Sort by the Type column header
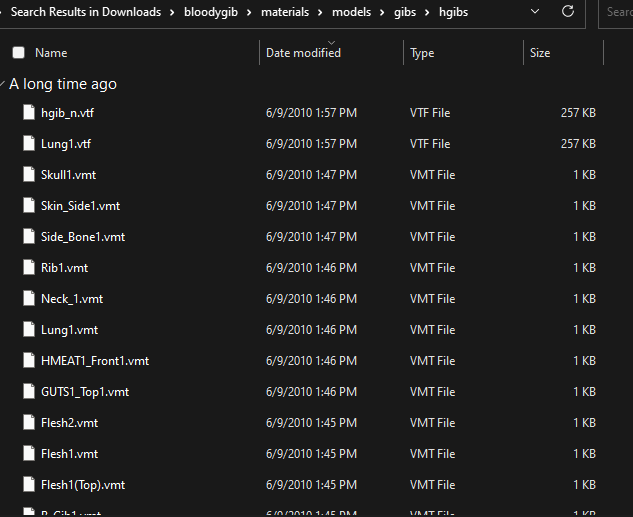The height and width of the screenshot is (517, 633). (x=422, y=53)
